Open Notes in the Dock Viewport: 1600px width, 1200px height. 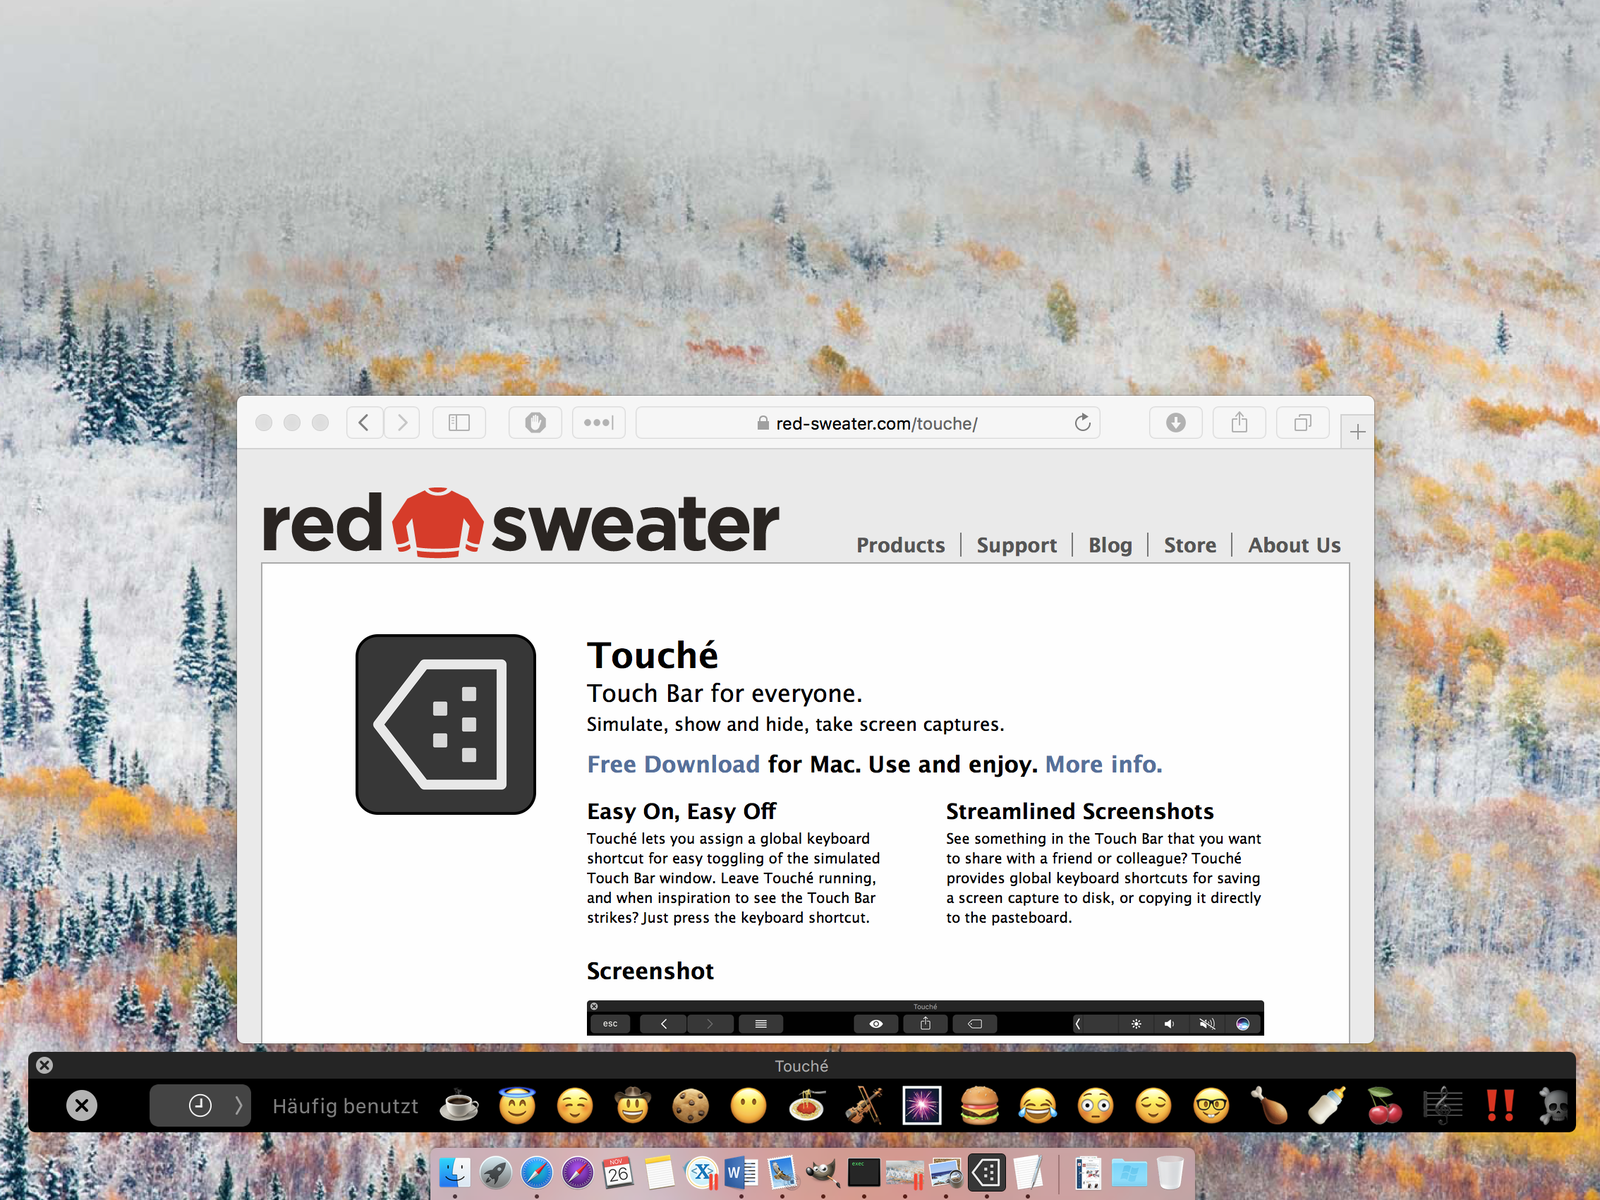pyautogui.click(x=660, y=1172)
